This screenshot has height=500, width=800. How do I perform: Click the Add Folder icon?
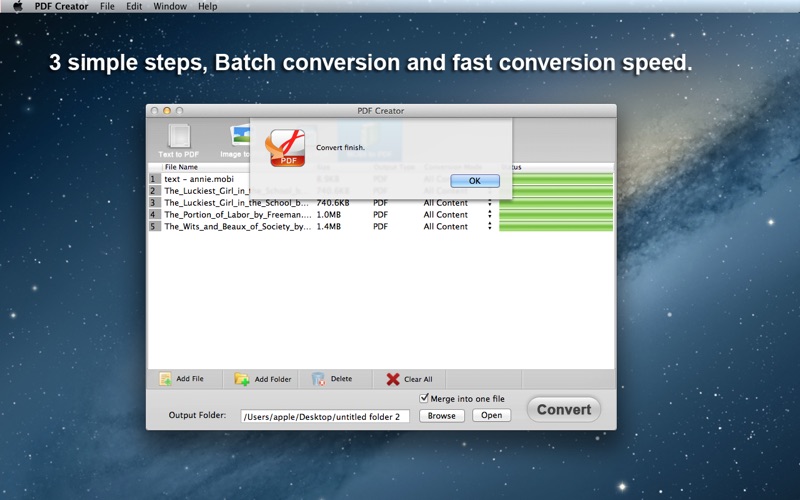pyautogui.click(x=242, y=379)
